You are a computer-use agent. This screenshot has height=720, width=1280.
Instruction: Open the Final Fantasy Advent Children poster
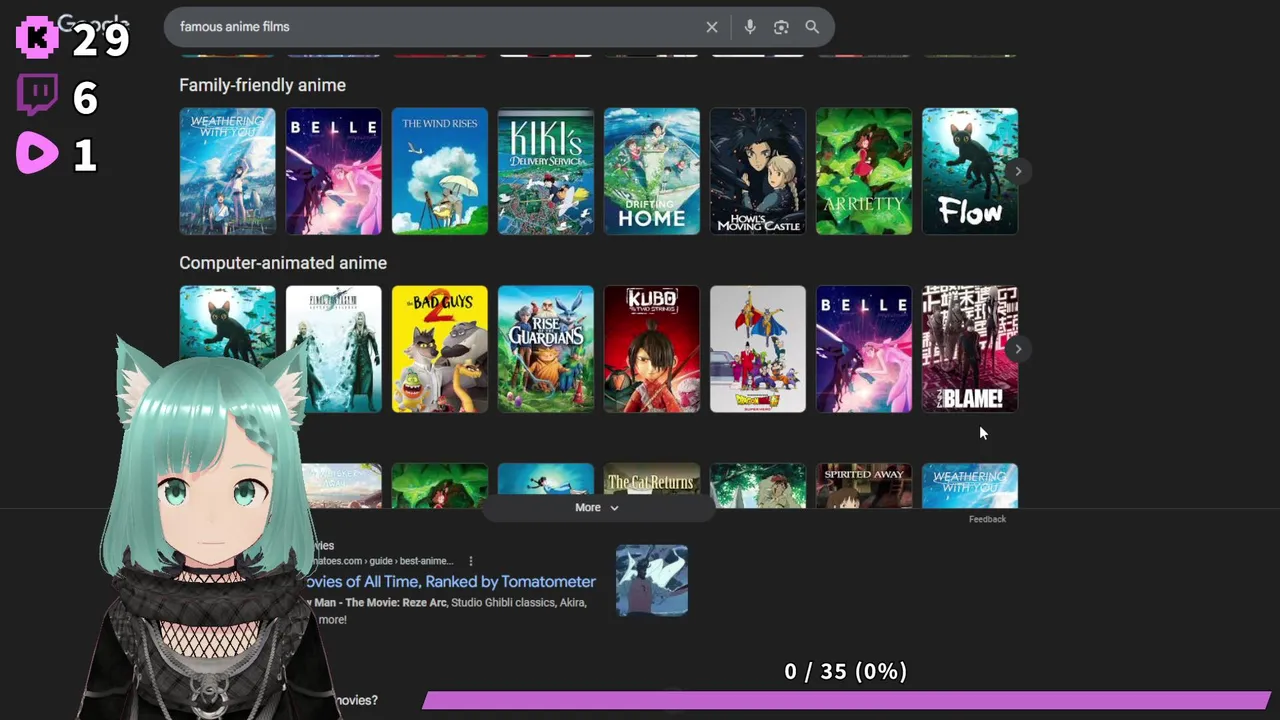(x=333, y=349)
